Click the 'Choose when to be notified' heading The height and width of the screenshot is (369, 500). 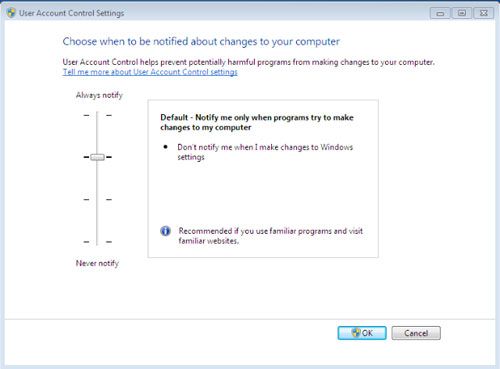201,42
